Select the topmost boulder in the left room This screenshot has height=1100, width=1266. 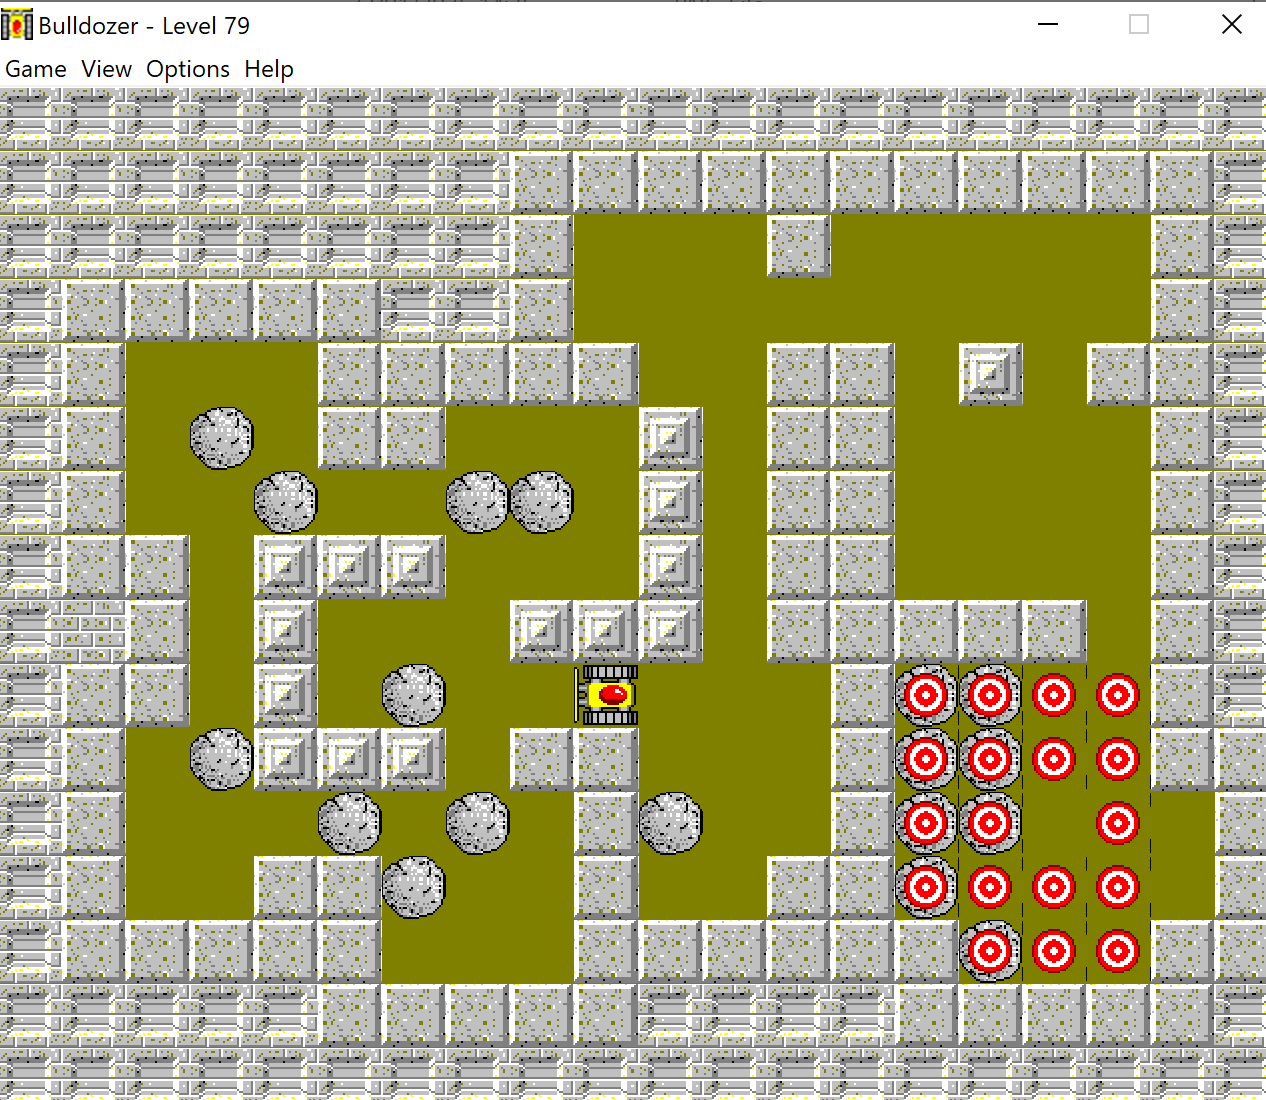tap(222, 438)
